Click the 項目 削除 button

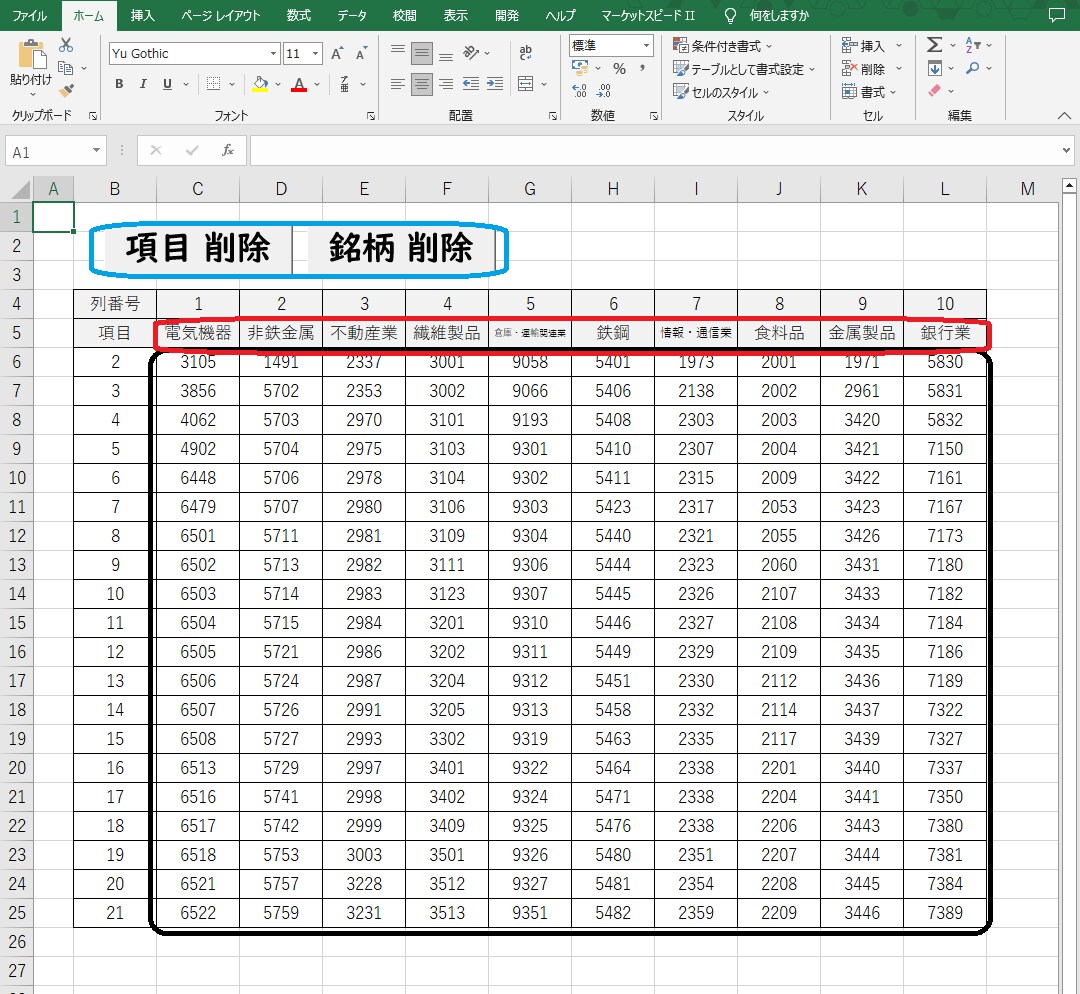[x=198, y=248]
